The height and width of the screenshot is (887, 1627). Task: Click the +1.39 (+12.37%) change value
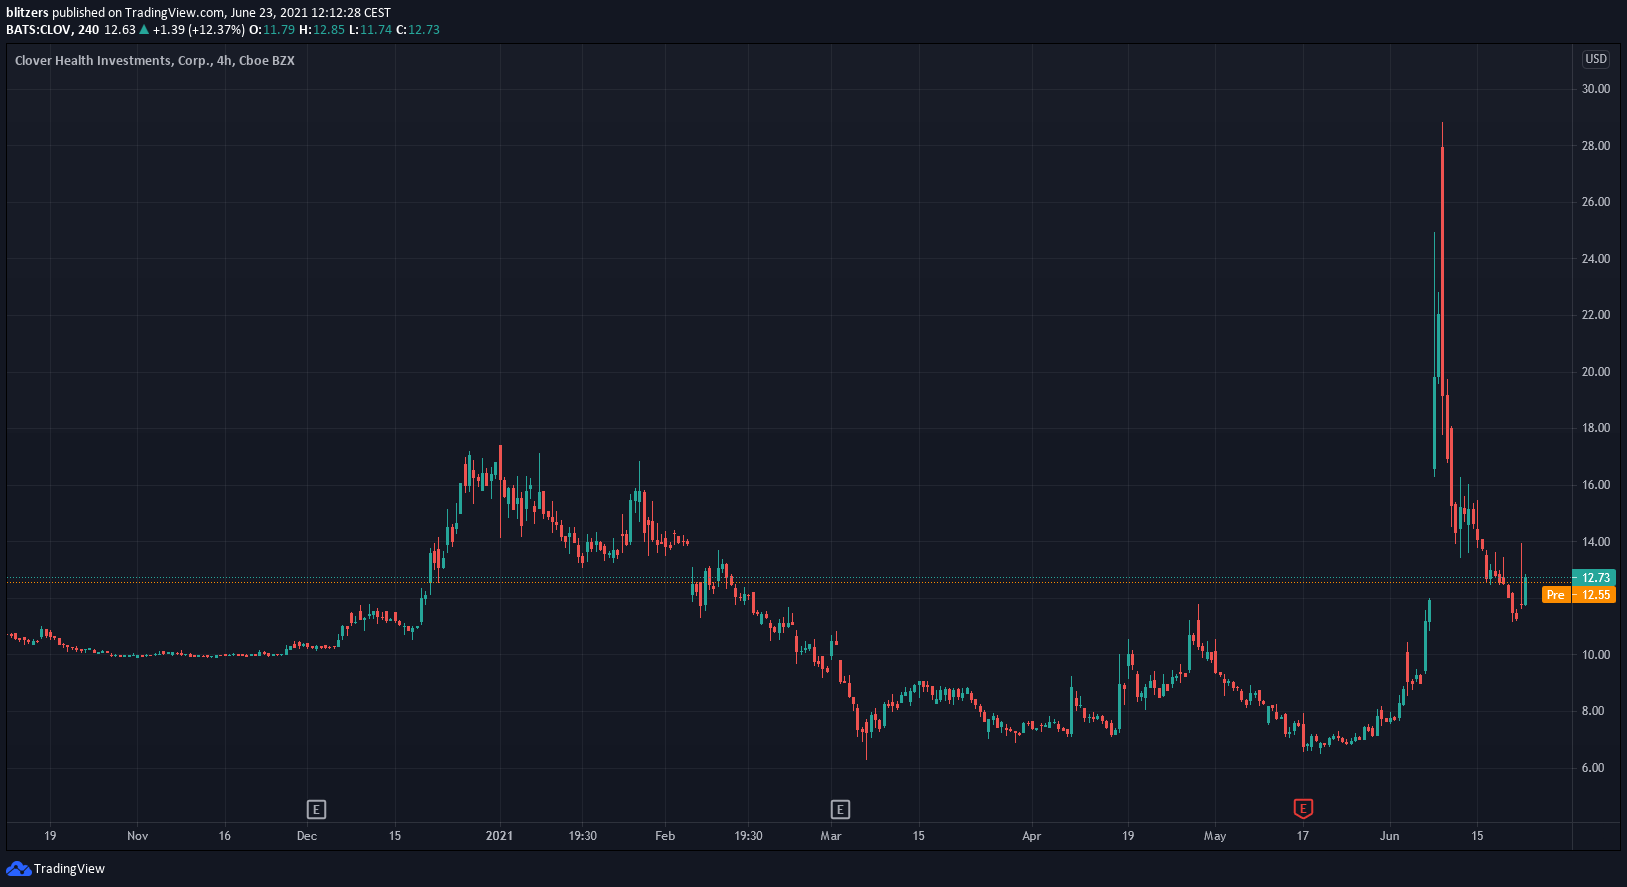click(x=198, y=30)
